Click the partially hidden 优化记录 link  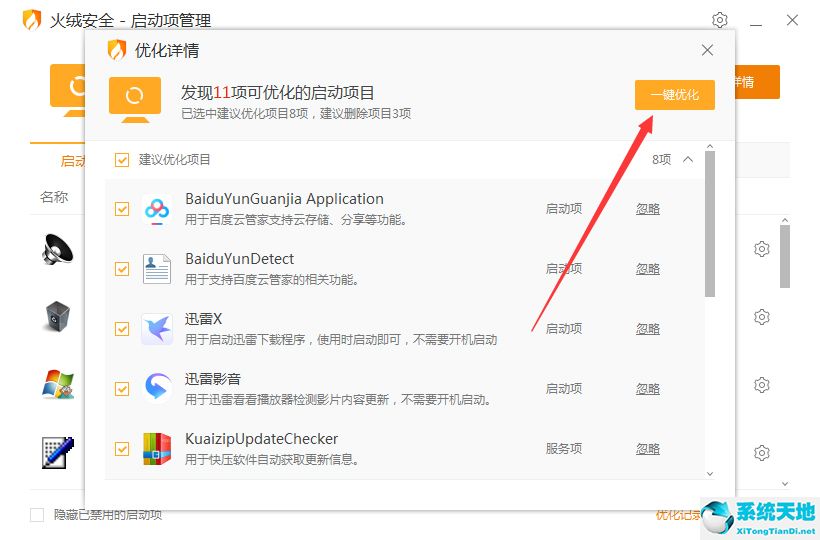click(678, 515)
